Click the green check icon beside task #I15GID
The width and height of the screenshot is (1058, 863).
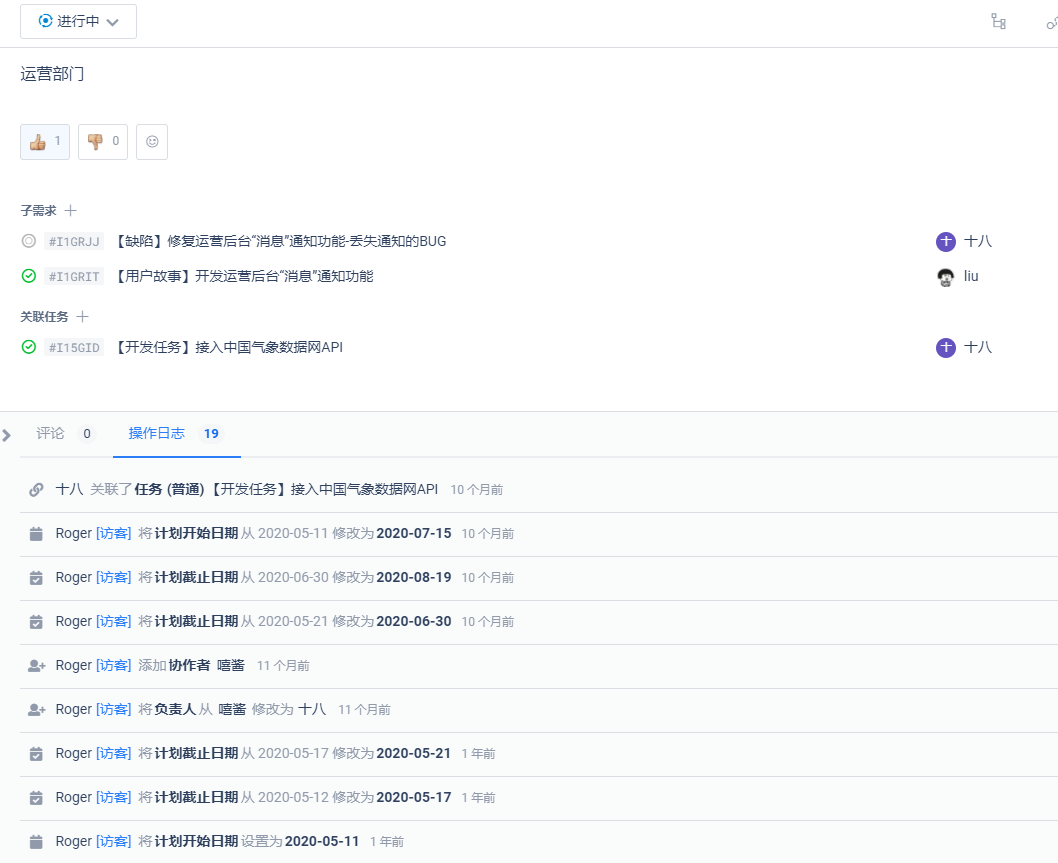(28, 347)
